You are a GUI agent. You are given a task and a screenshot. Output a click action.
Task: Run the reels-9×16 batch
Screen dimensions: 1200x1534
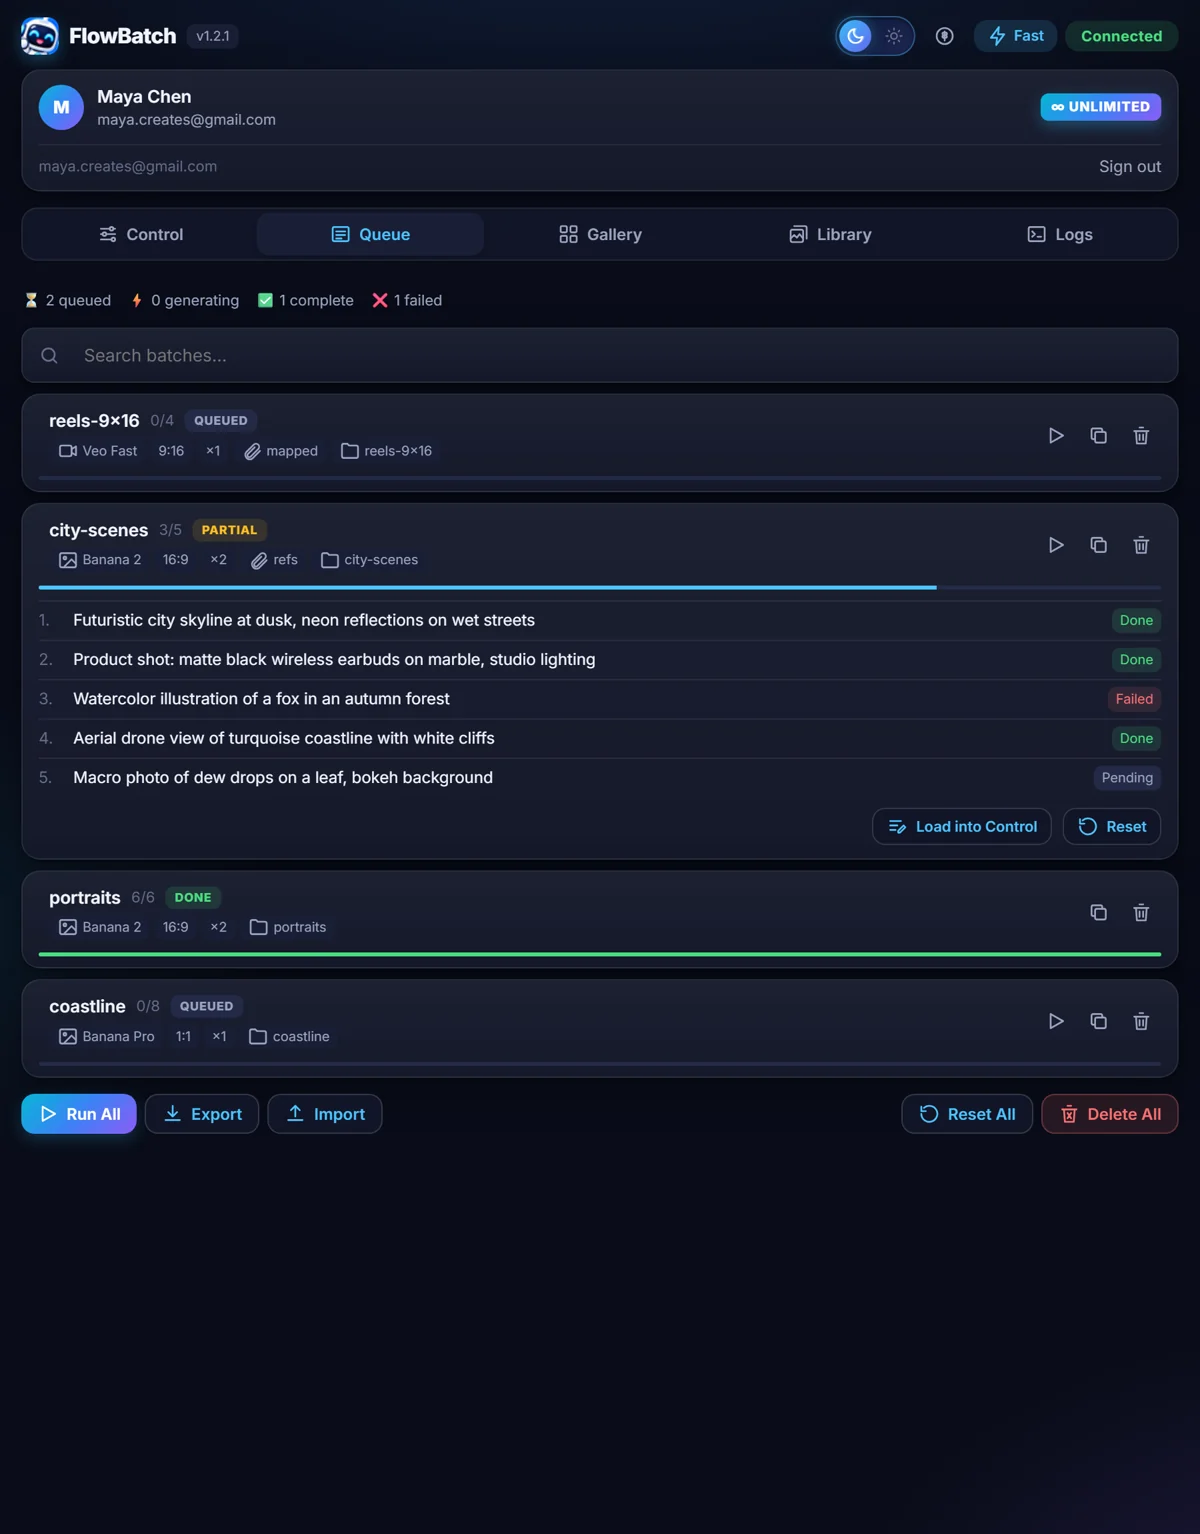[1056, 436]
